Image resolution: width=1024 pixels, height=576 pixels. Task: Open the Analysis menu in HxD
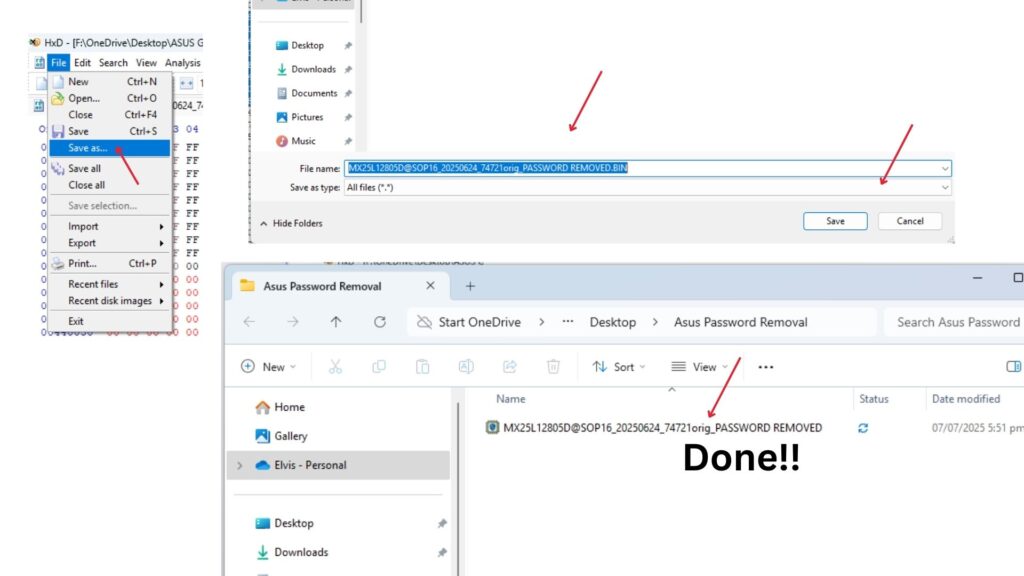(182, 63)
